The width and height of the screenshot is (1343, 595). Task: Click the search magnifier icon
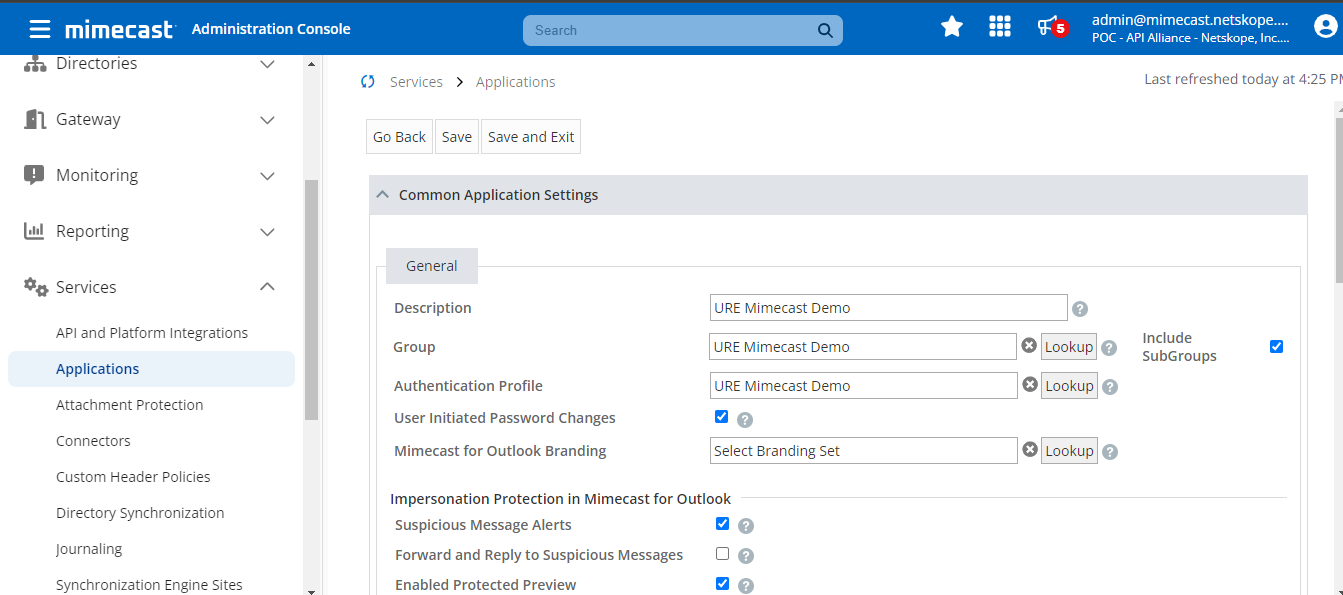point(825,30)
